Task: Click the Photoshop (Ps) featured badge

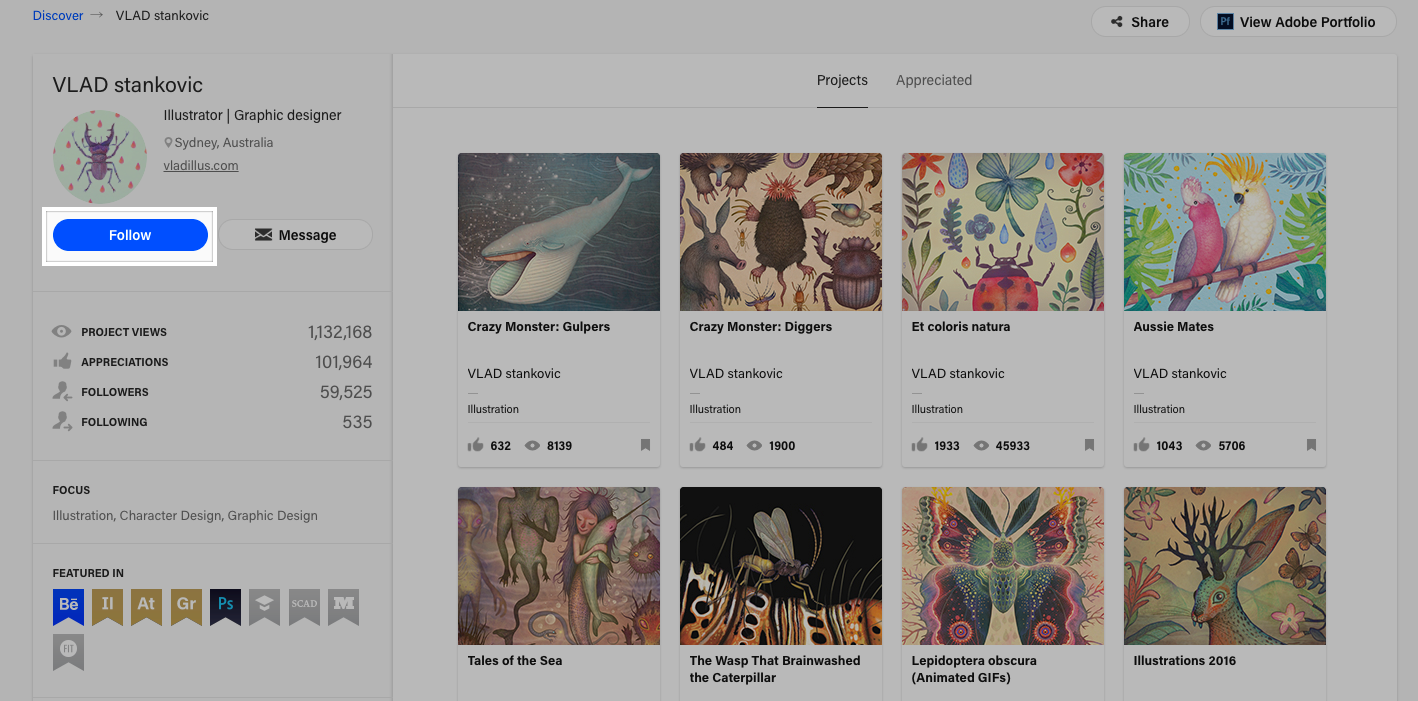Action: [x=225, y=607]
